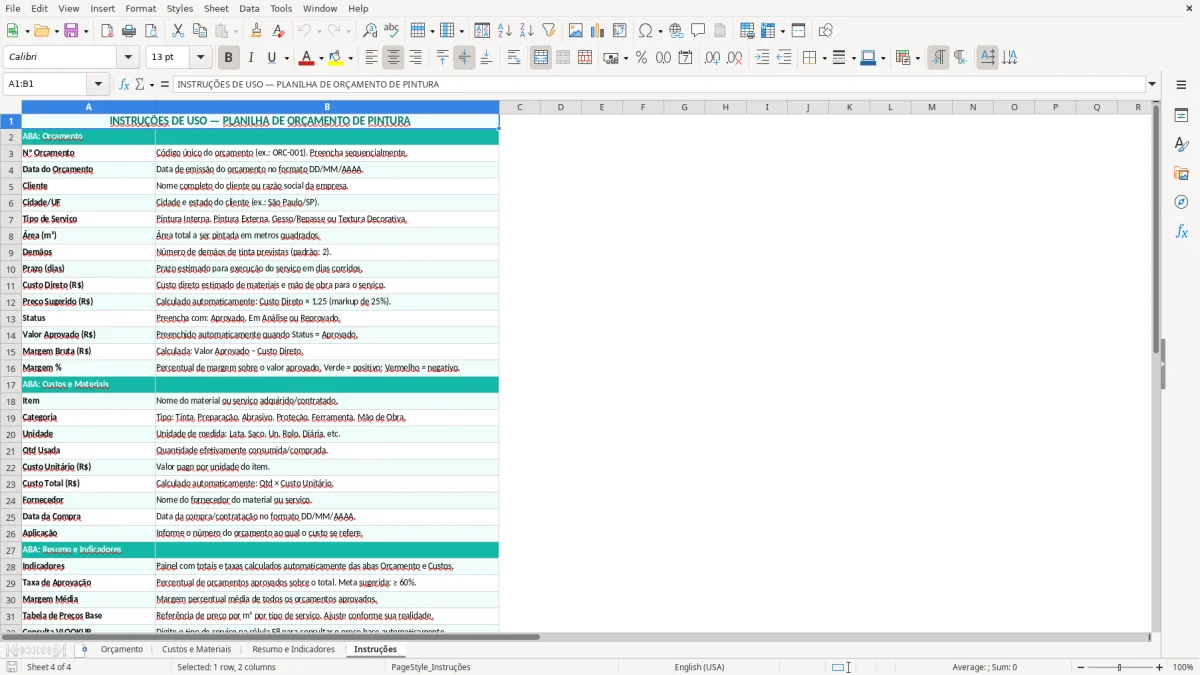Apply red Font Color swatch
This screenshot has width=1200, height=675.
tap(307, 58)
